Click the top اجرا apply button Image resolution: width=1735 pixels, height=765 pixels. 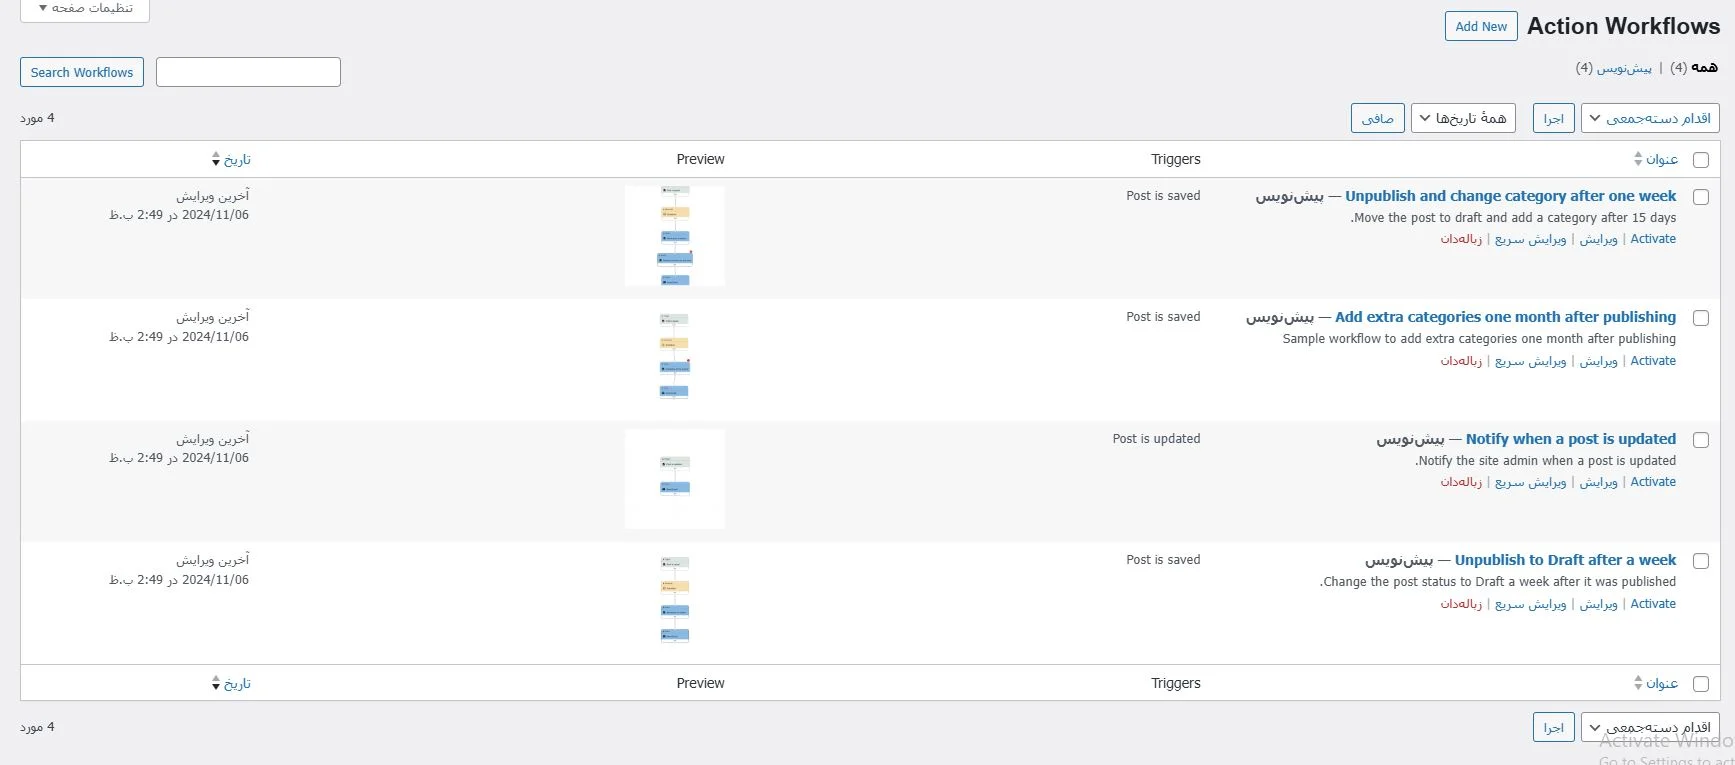[x=1553, y=118]
